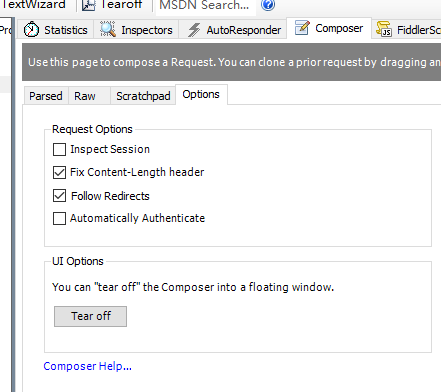Click the Inspectors magnifier icon
The image size is (441, 392).
coord(108,29)
